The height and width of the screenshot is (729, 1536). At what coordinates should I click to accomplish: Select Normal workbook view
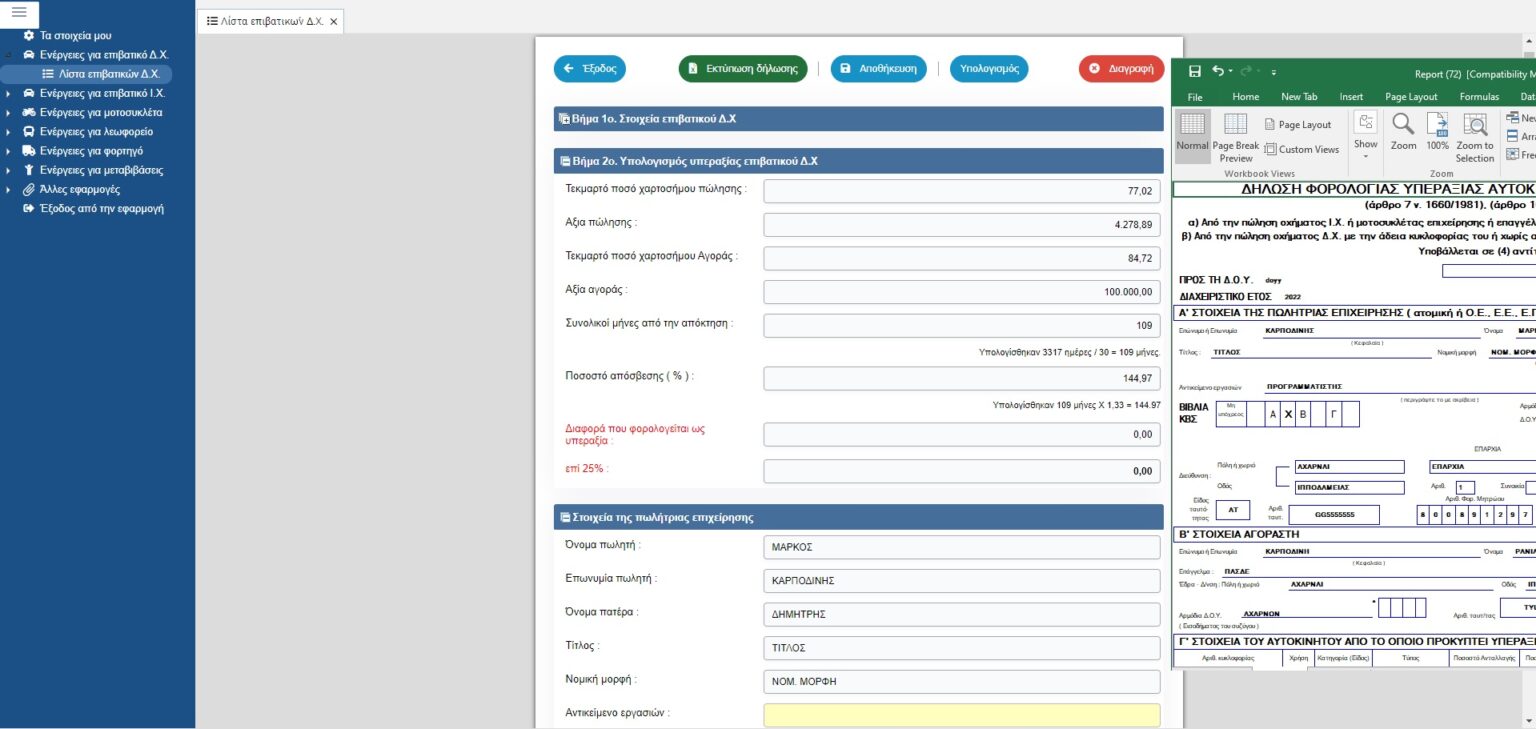[1192, 131]
